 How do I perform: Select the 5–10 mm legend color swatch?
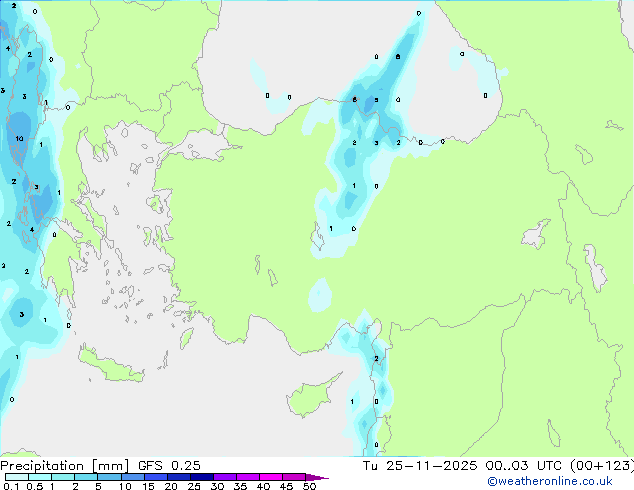109,477
